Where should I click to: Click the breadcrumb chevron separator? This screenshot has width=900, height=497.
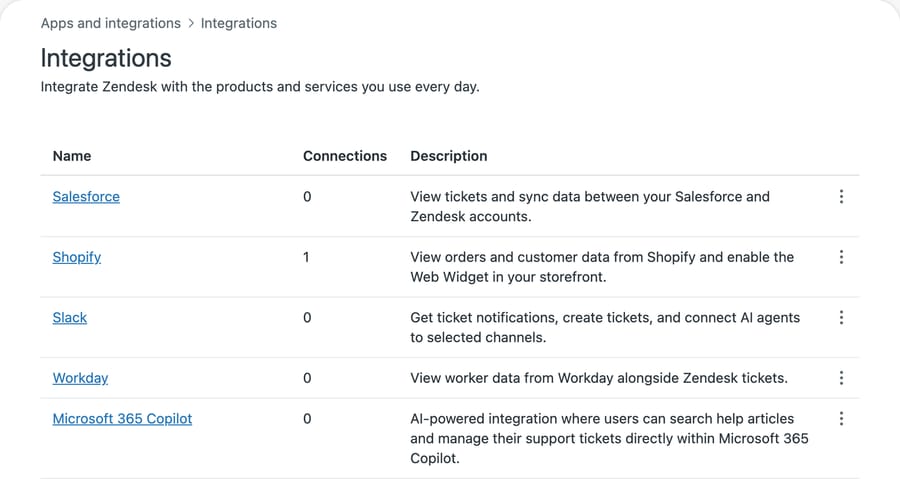point(191,24)
